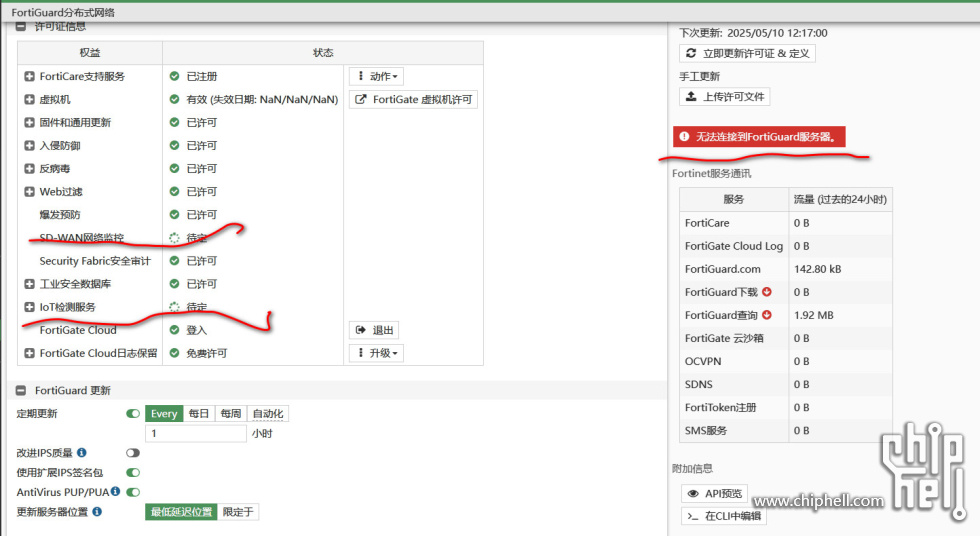Expand the FortiGate Cloud日志保留 row
Screen dimensions: 980x536
click(x=29, y=353)
